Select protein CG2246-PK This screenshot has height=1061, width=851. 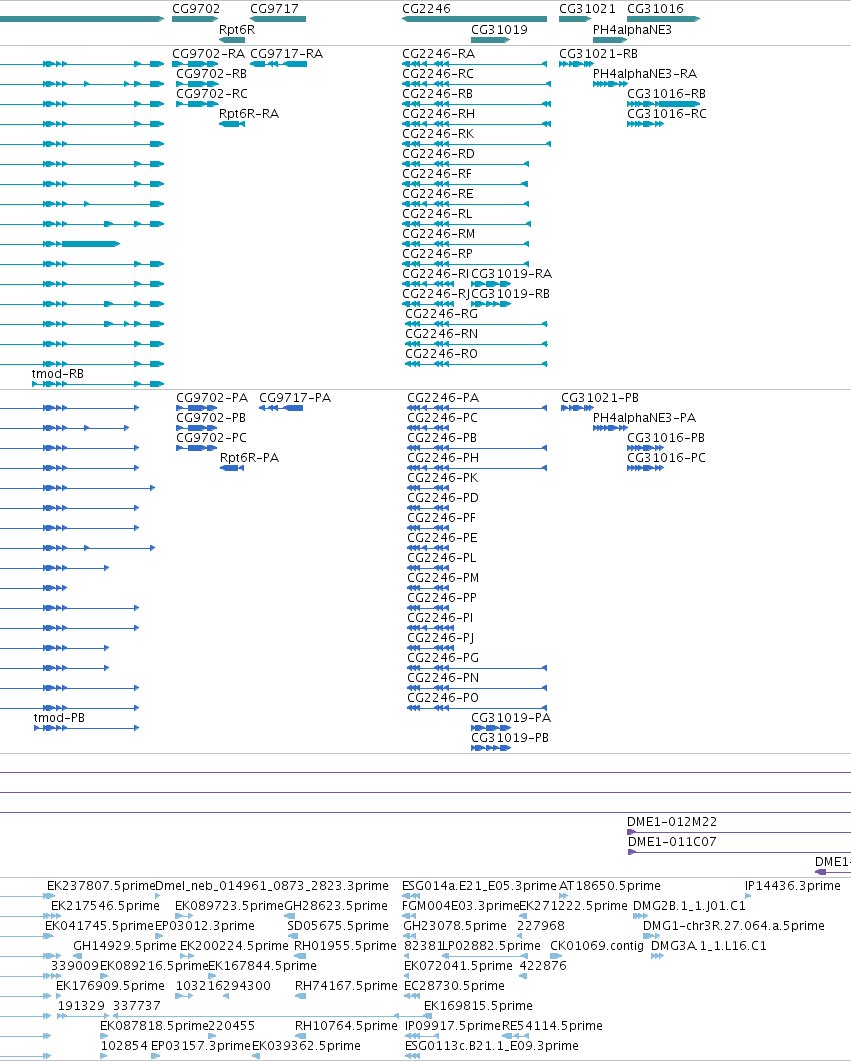442,478
